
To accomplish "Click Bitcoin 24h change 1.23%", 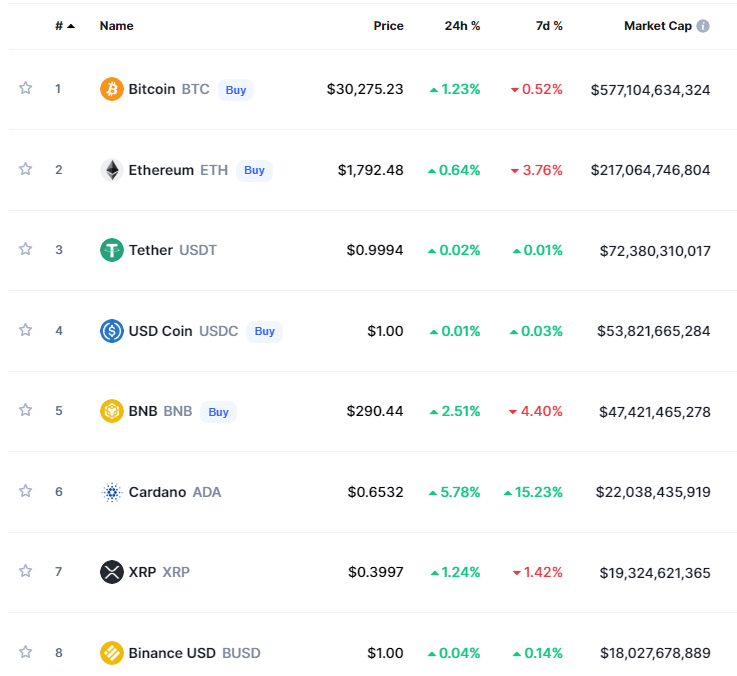I will click(x=455, y=89).
